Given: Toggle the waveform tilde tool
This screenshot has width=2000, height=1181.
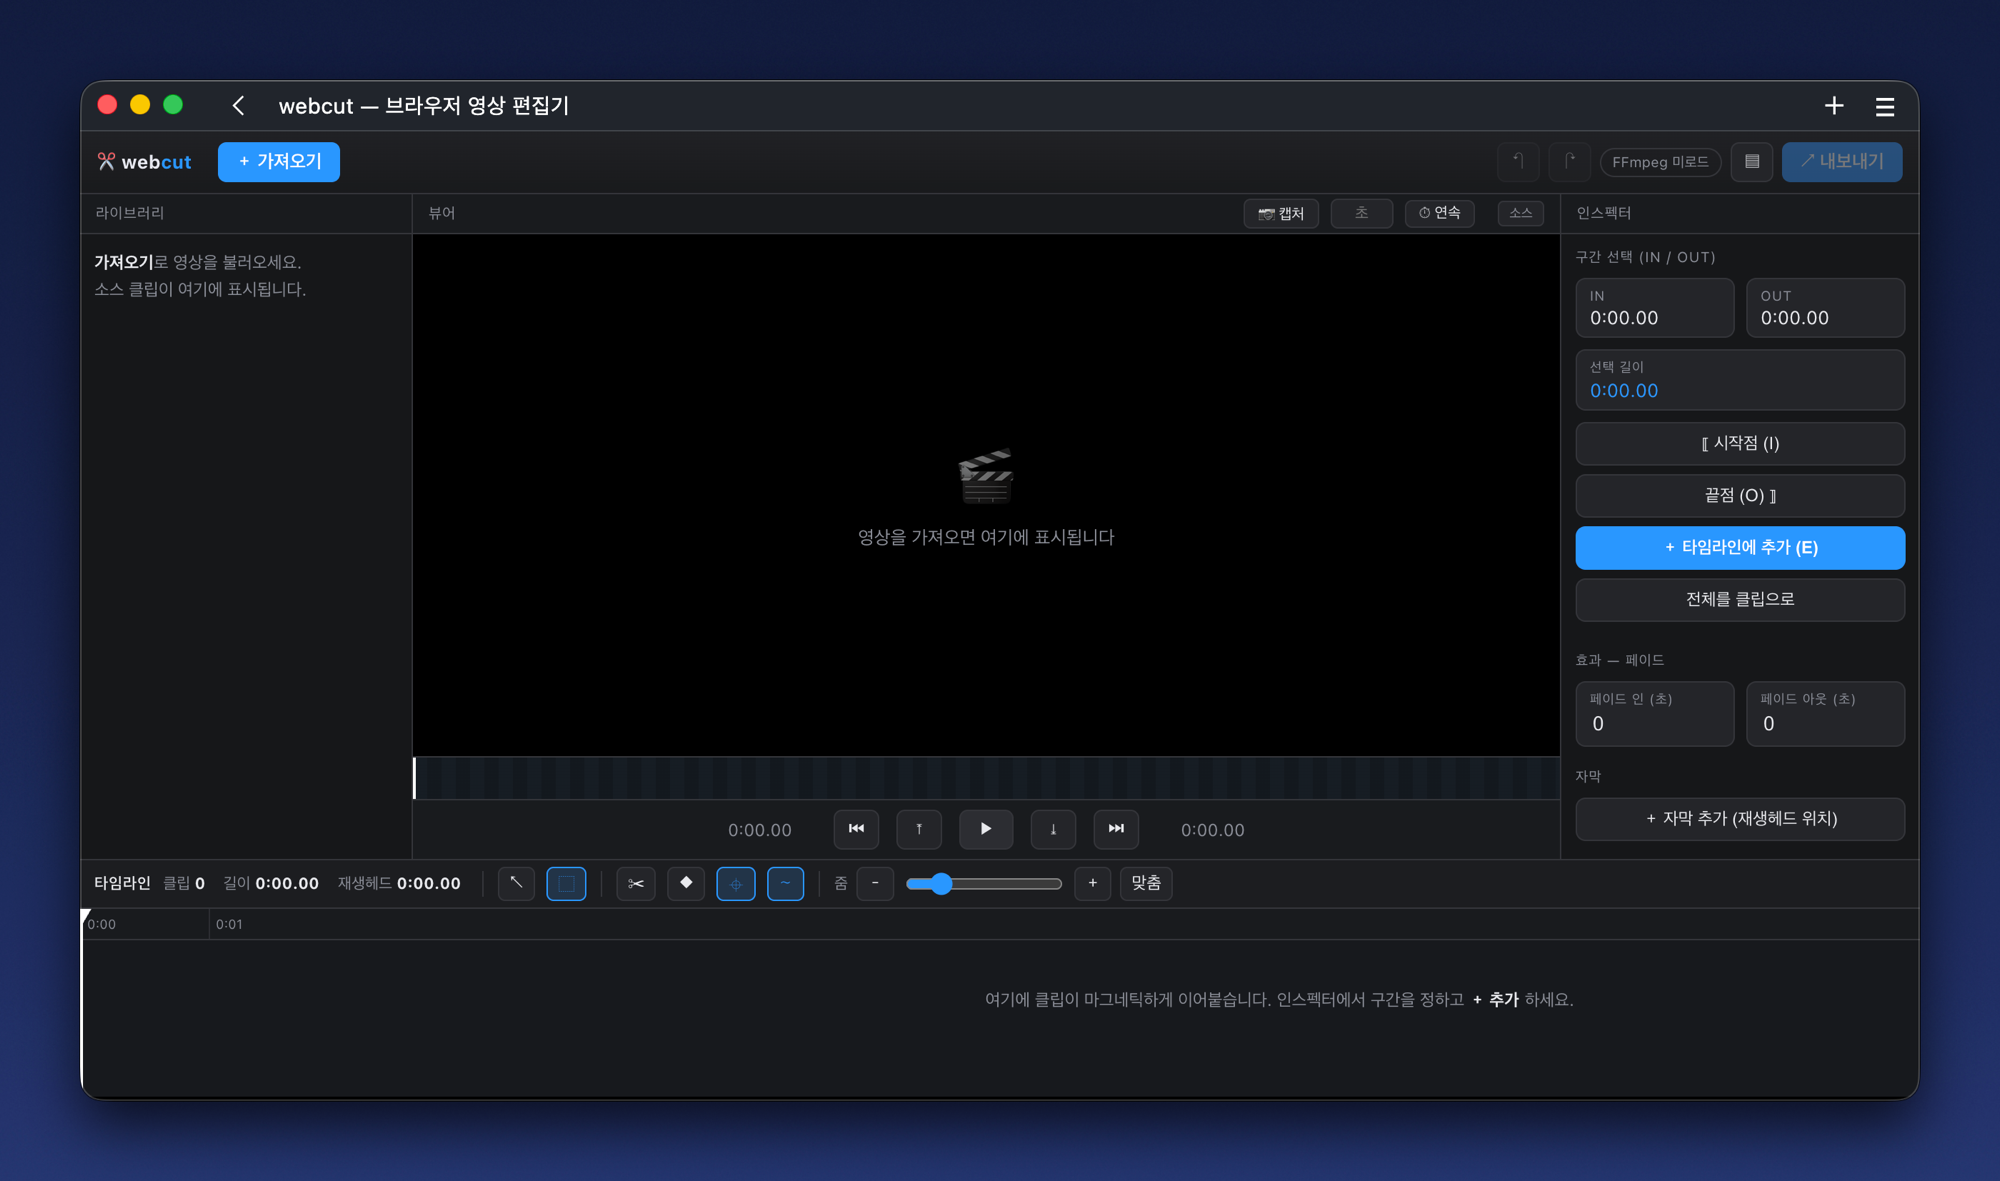Looking at the screenshot, I should pyautogui.click(x=786, y=884).
